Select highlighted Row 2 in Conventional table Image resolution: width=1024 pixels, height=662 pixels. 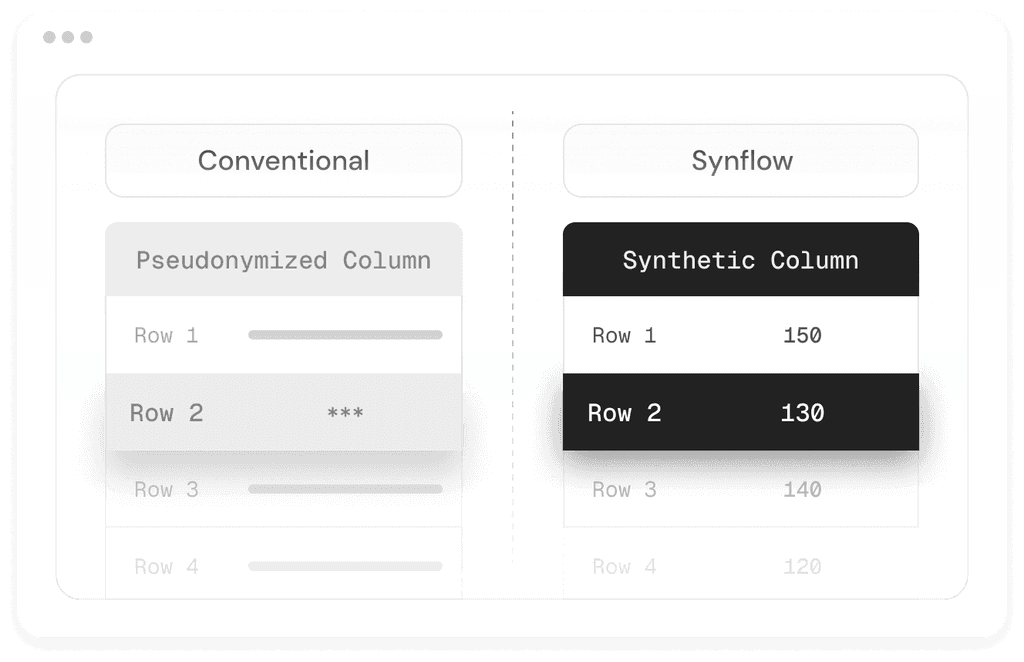[x=283, y=412]
